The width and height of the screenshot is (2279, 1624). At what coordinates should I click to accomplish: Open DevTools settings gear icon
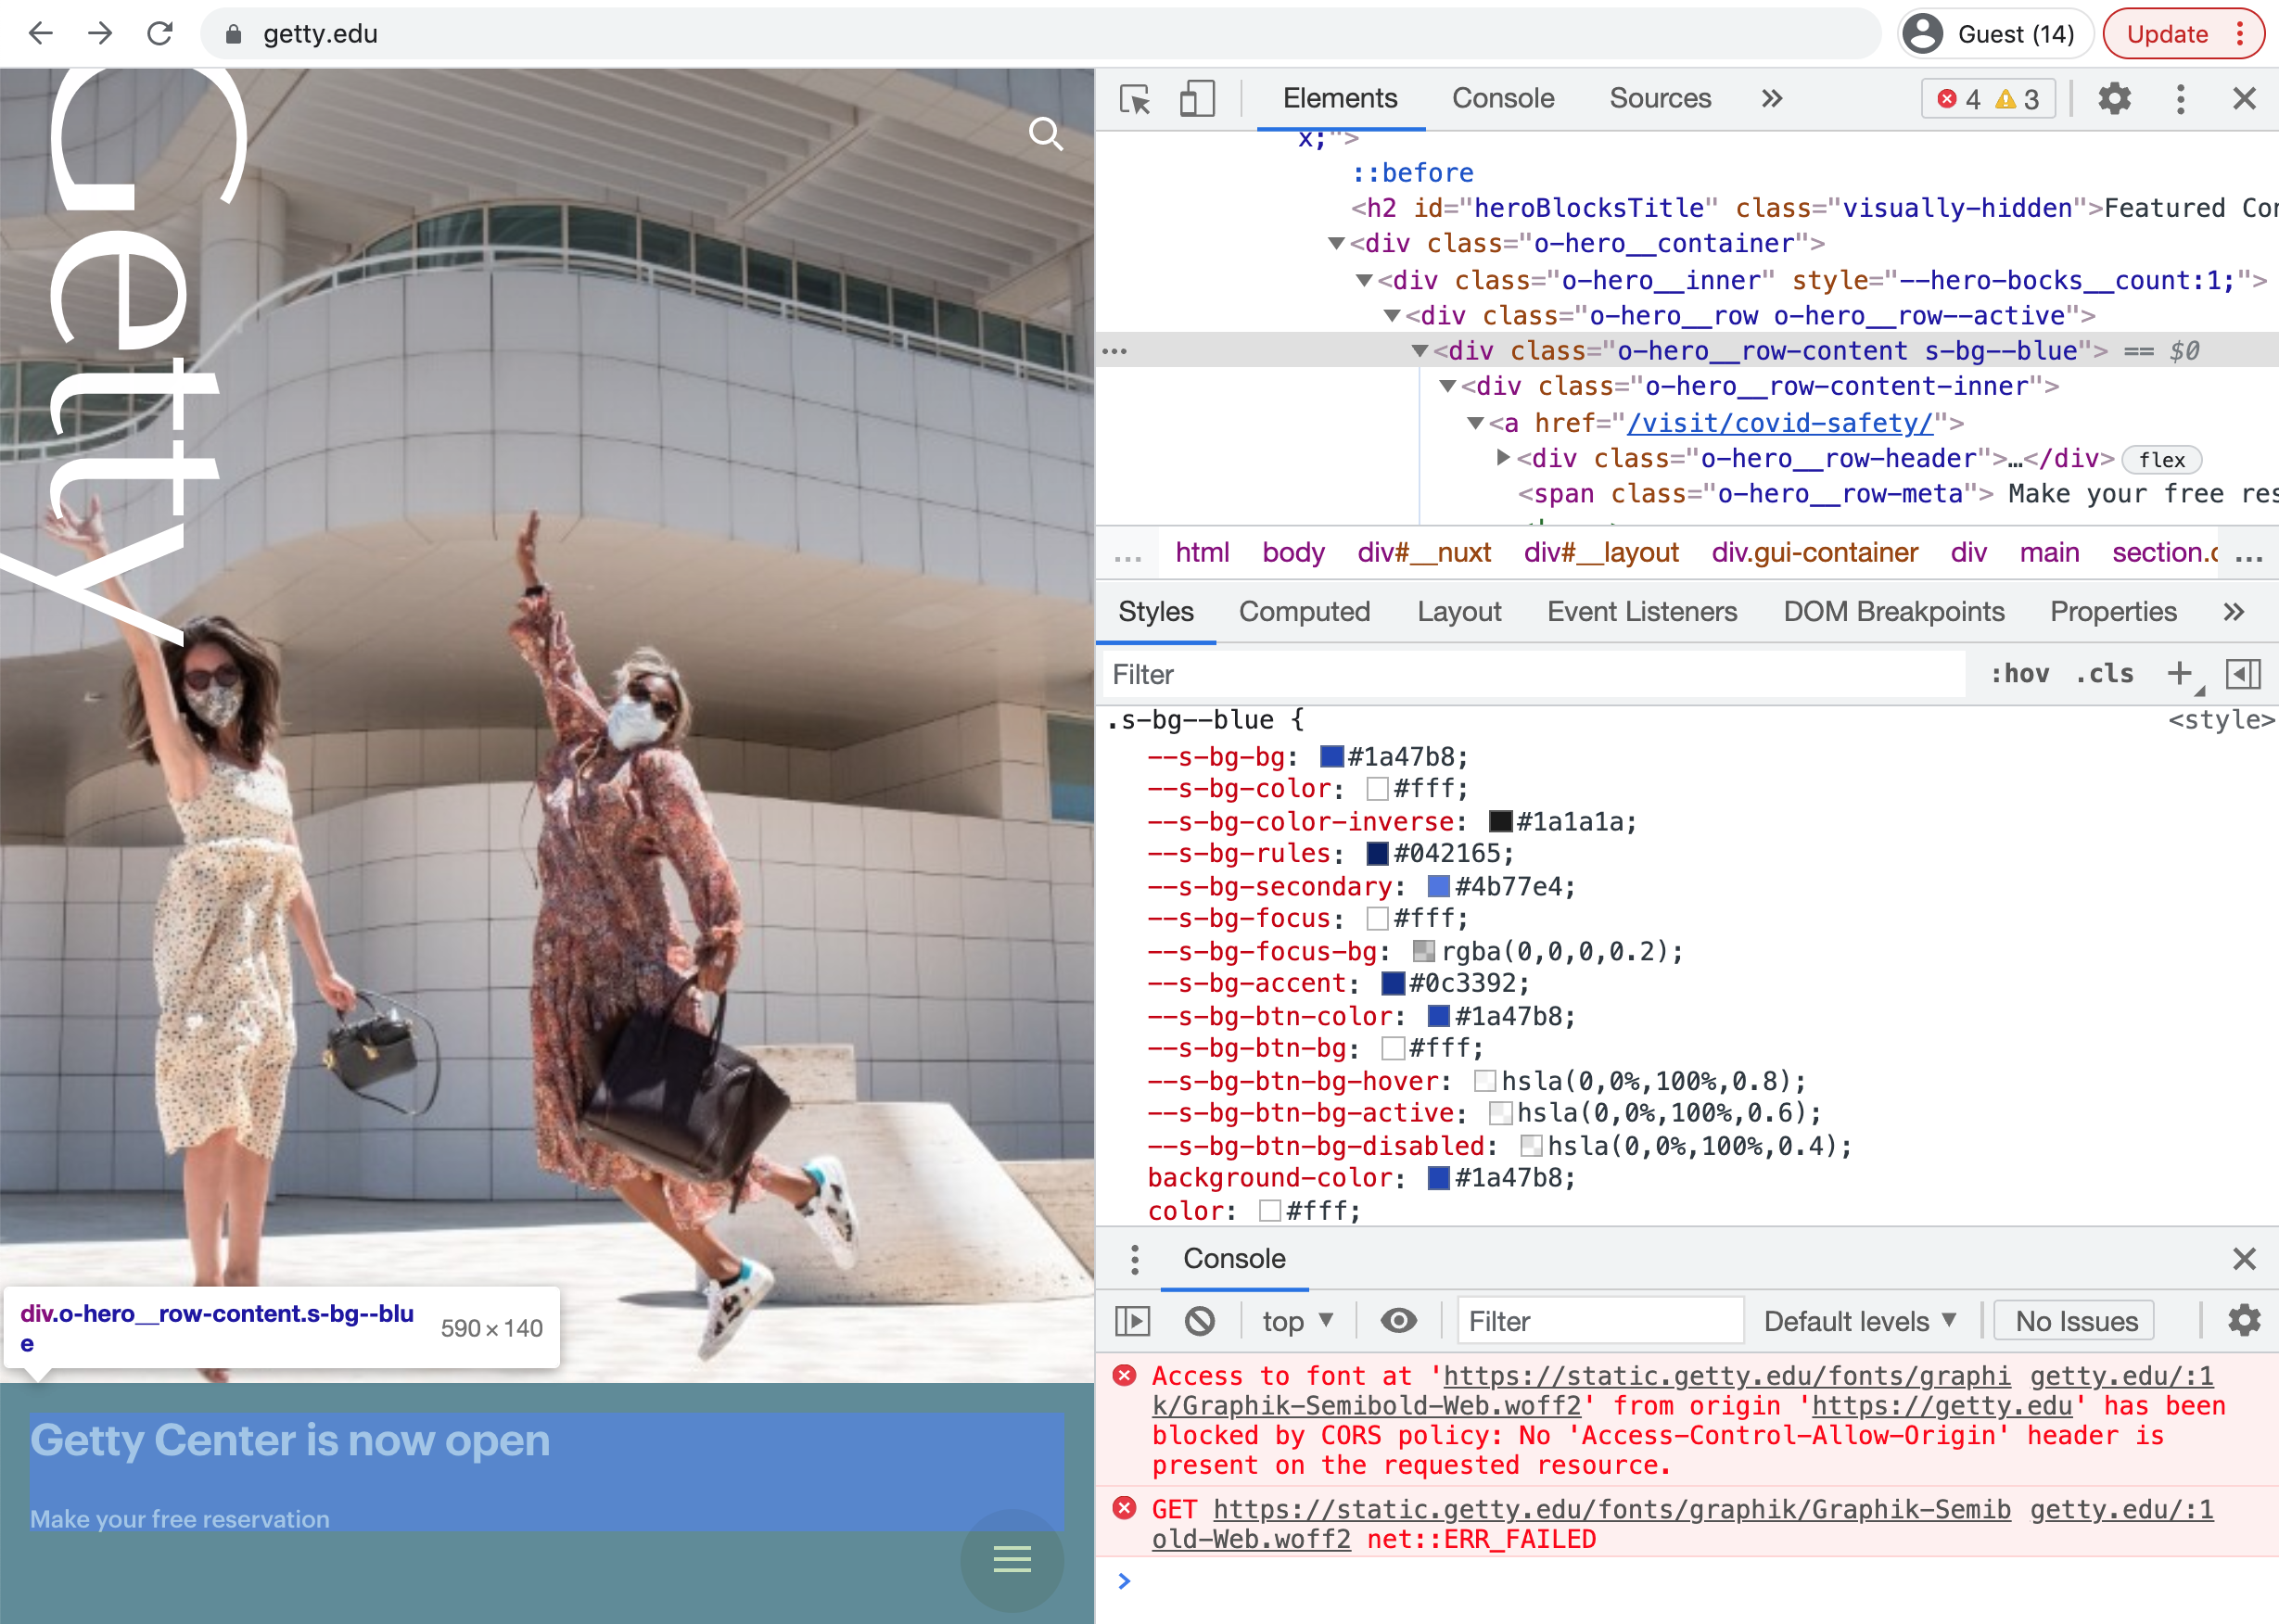pos(2114,99)
